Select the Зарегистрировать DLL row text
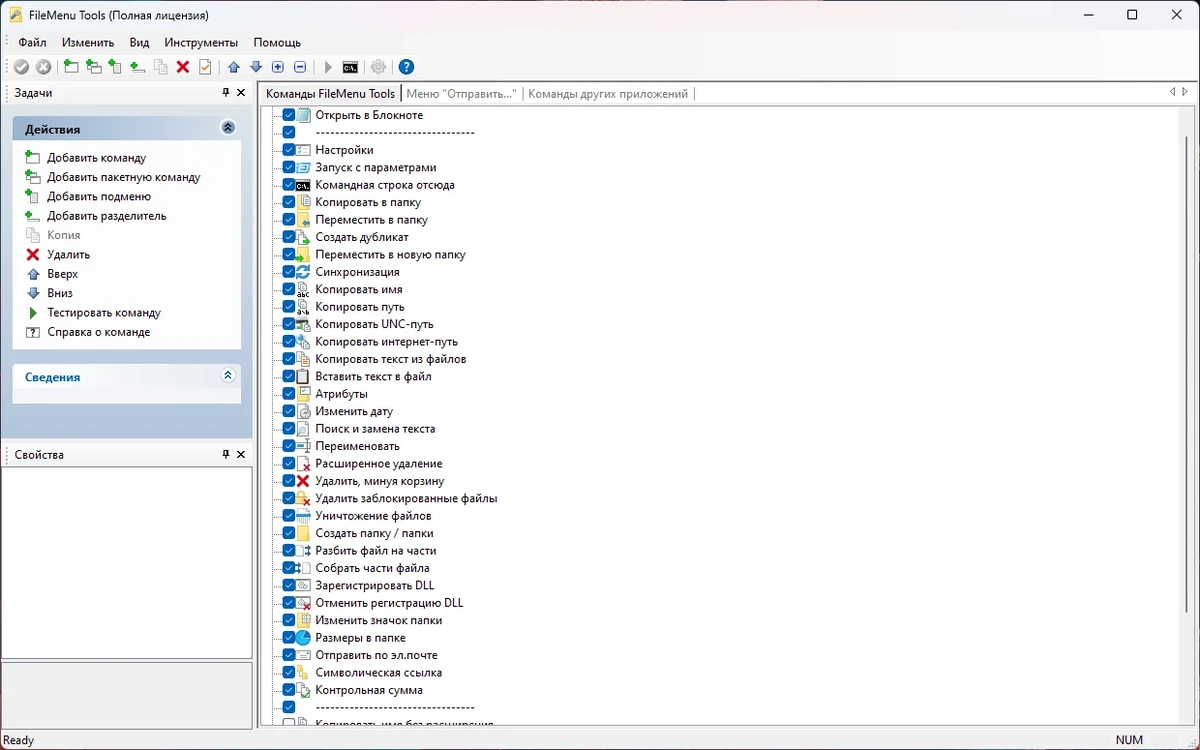Screen dimensions: 1200x750 374,586
